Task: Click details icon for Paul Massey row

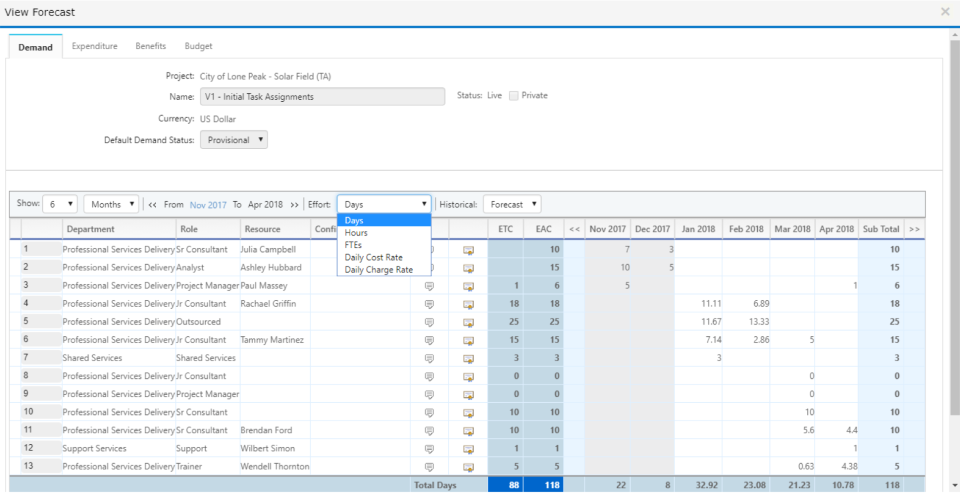Action: [x=468, y=286]
